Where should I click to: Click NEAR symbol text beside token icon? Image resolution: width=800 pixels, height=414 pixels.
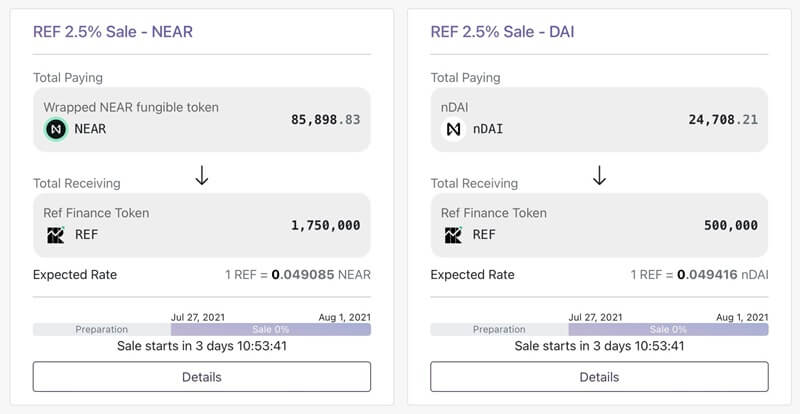[x=90, y=129]
